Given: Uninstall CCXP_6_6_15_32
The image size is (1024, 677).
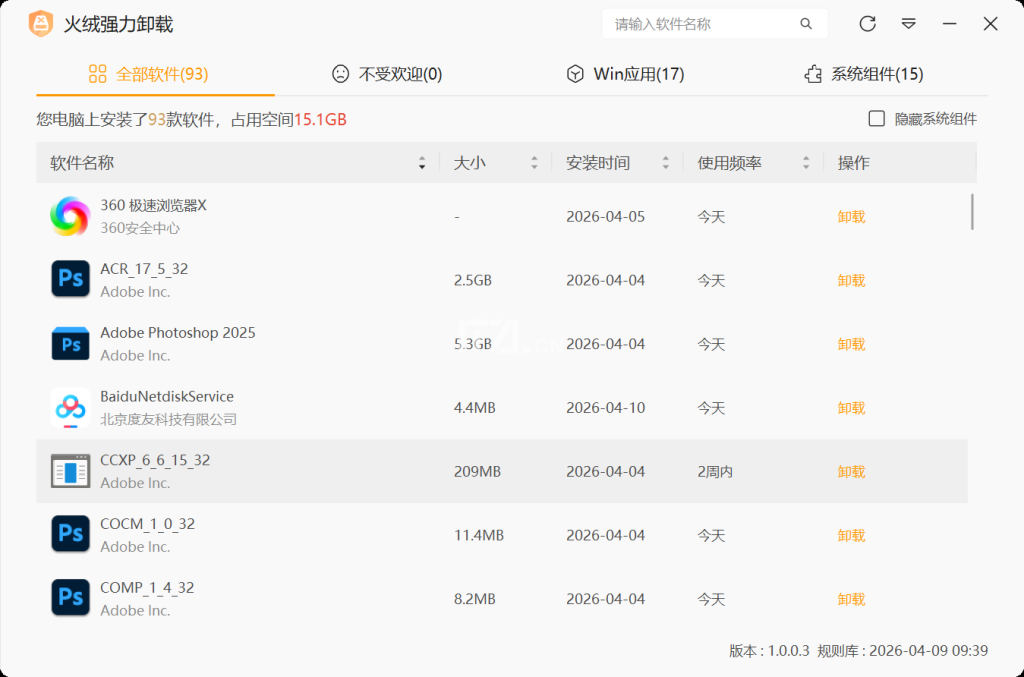Looking at the screenshot, I should 852,472.
